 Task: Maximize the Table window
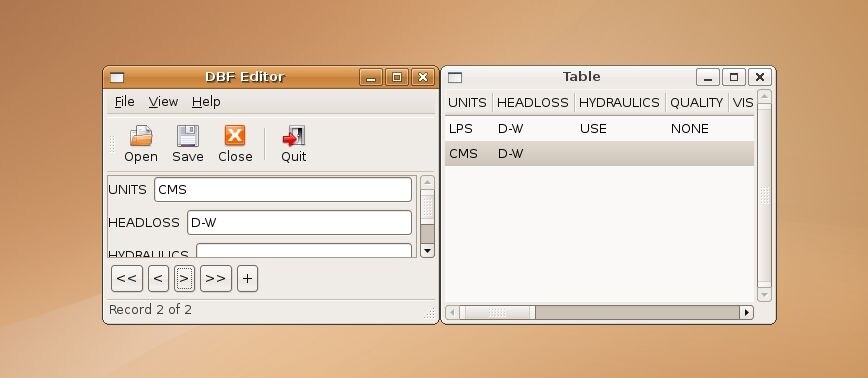coord(734,77)
